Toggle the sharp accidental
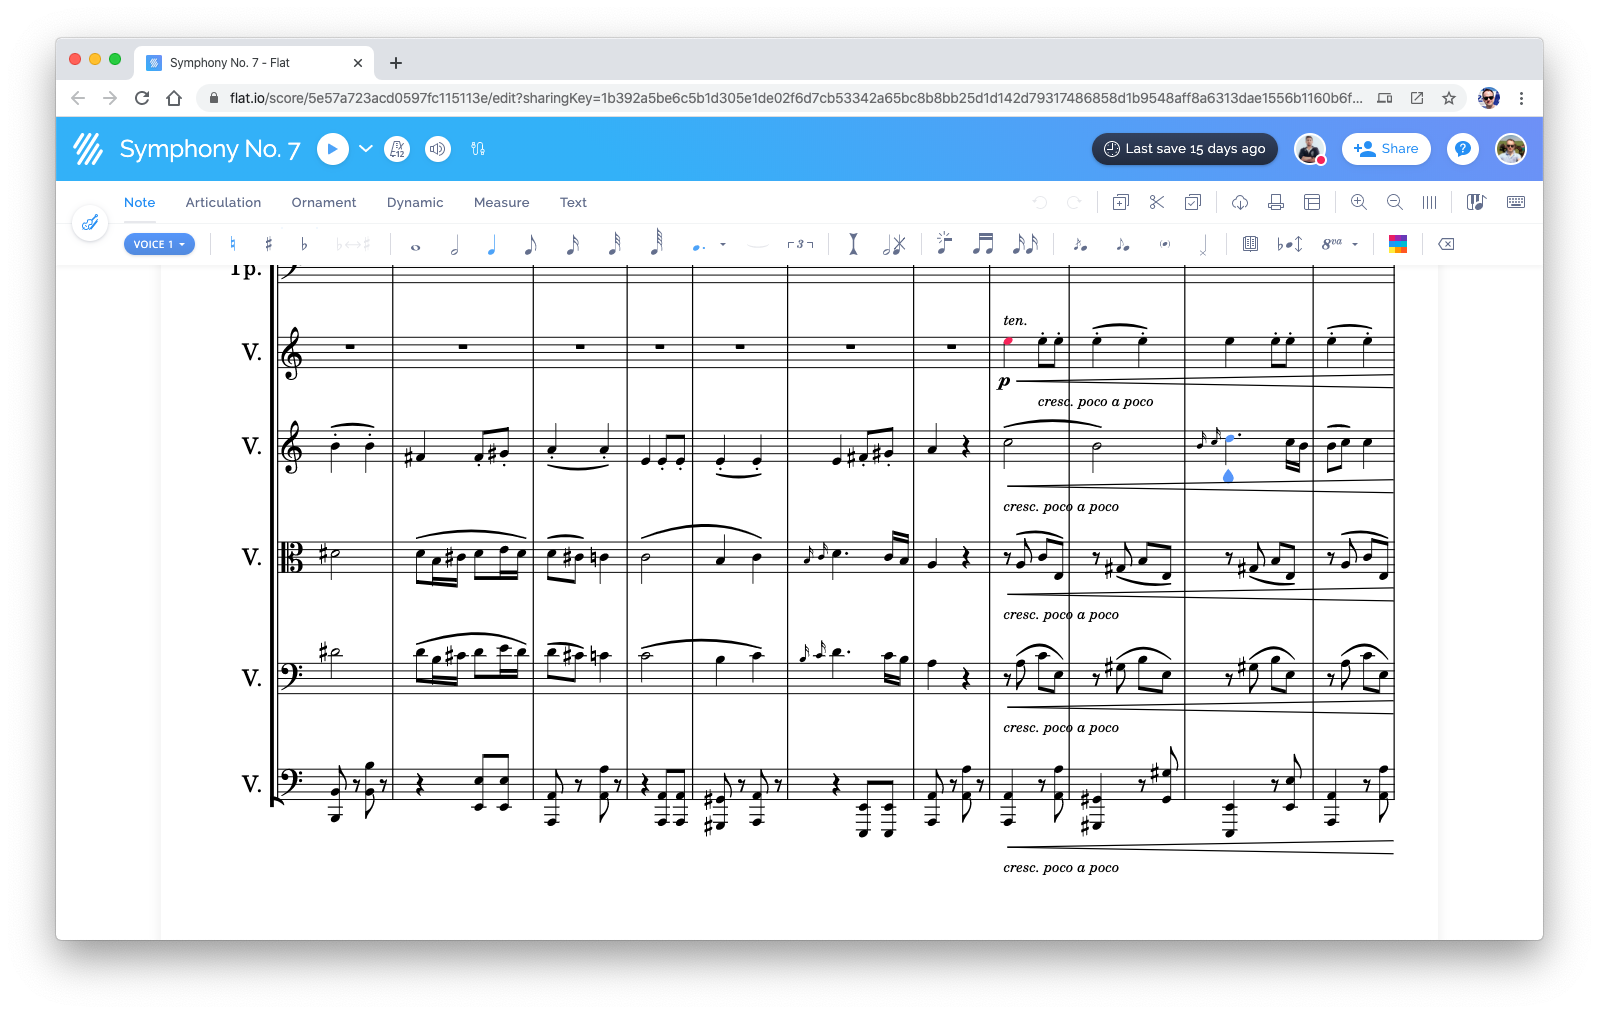Image resolution: width=1599 pixels, height=1014 pixels. click(268, 244)
